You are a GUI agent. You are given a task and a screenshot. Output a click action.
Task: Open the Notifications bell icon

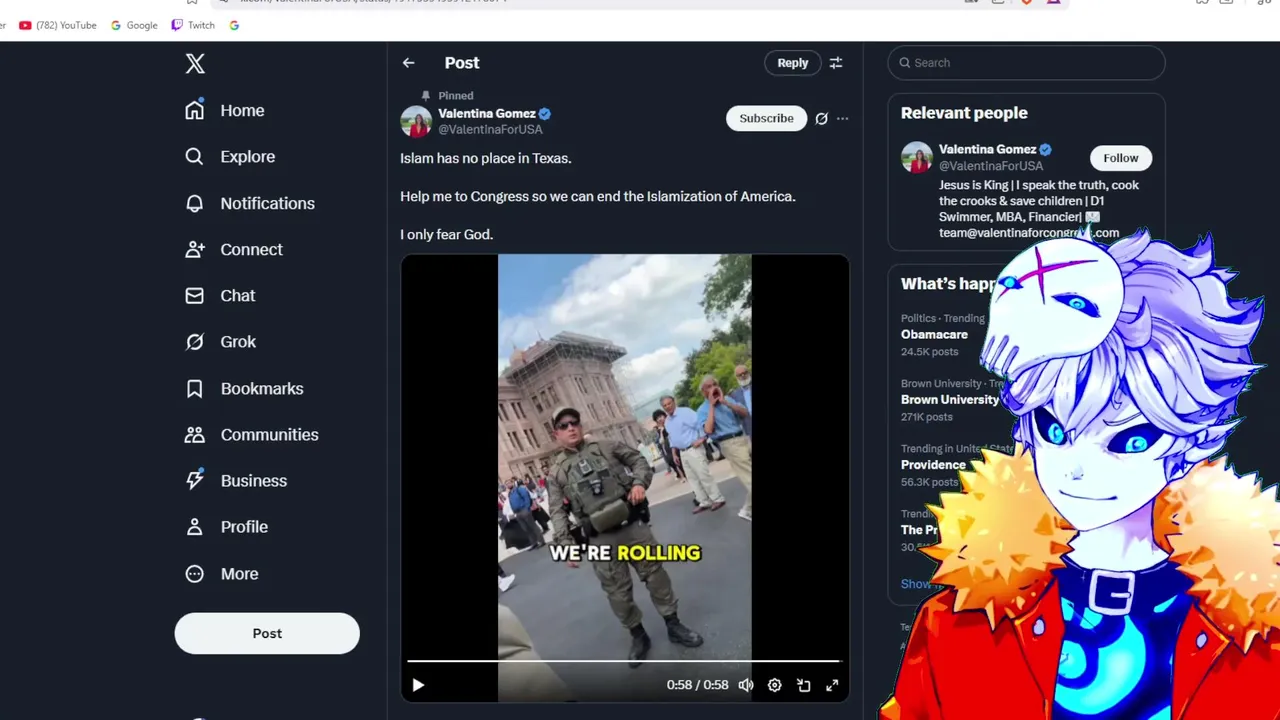click(194, 203)
